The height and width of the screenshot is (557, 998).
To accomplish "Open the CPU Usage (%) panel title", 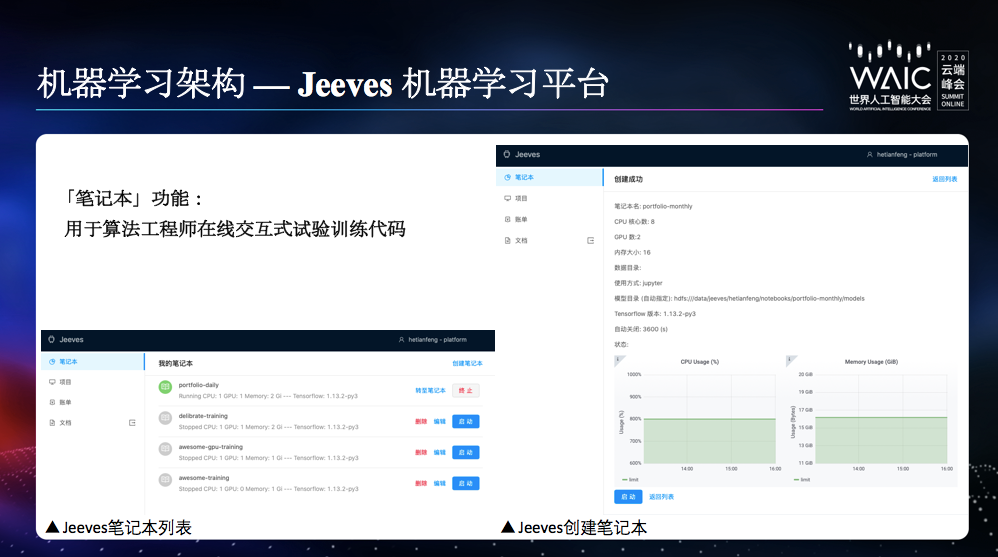I will pyautogui.click(x=699, y=362).
